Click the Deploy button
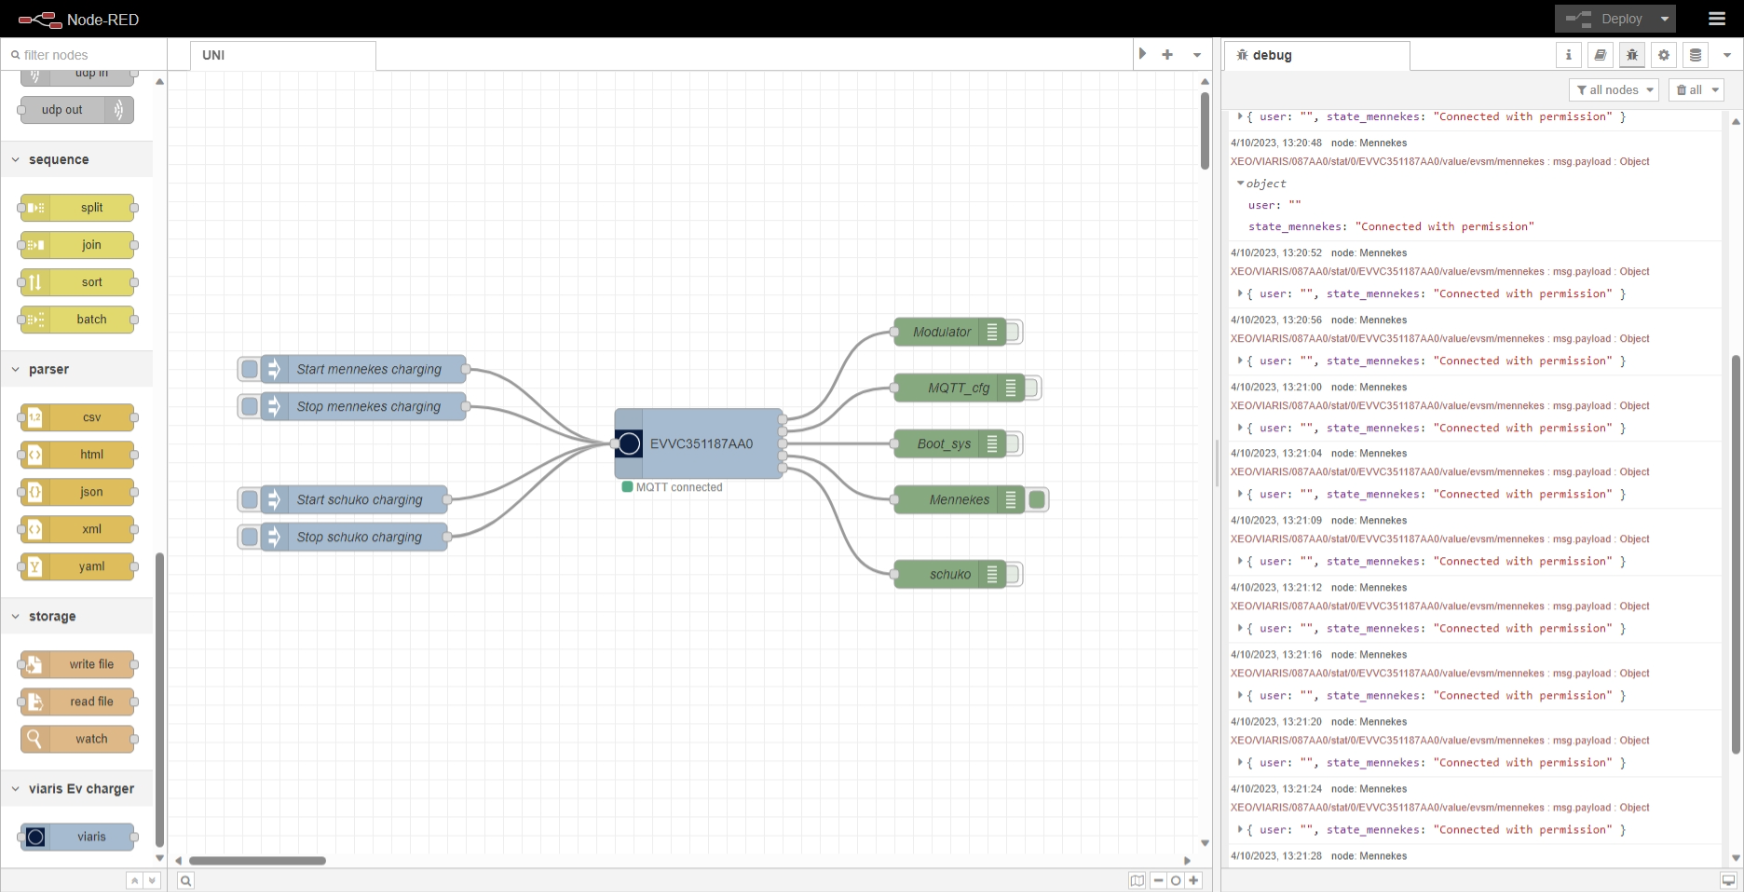 (1603, 19)
